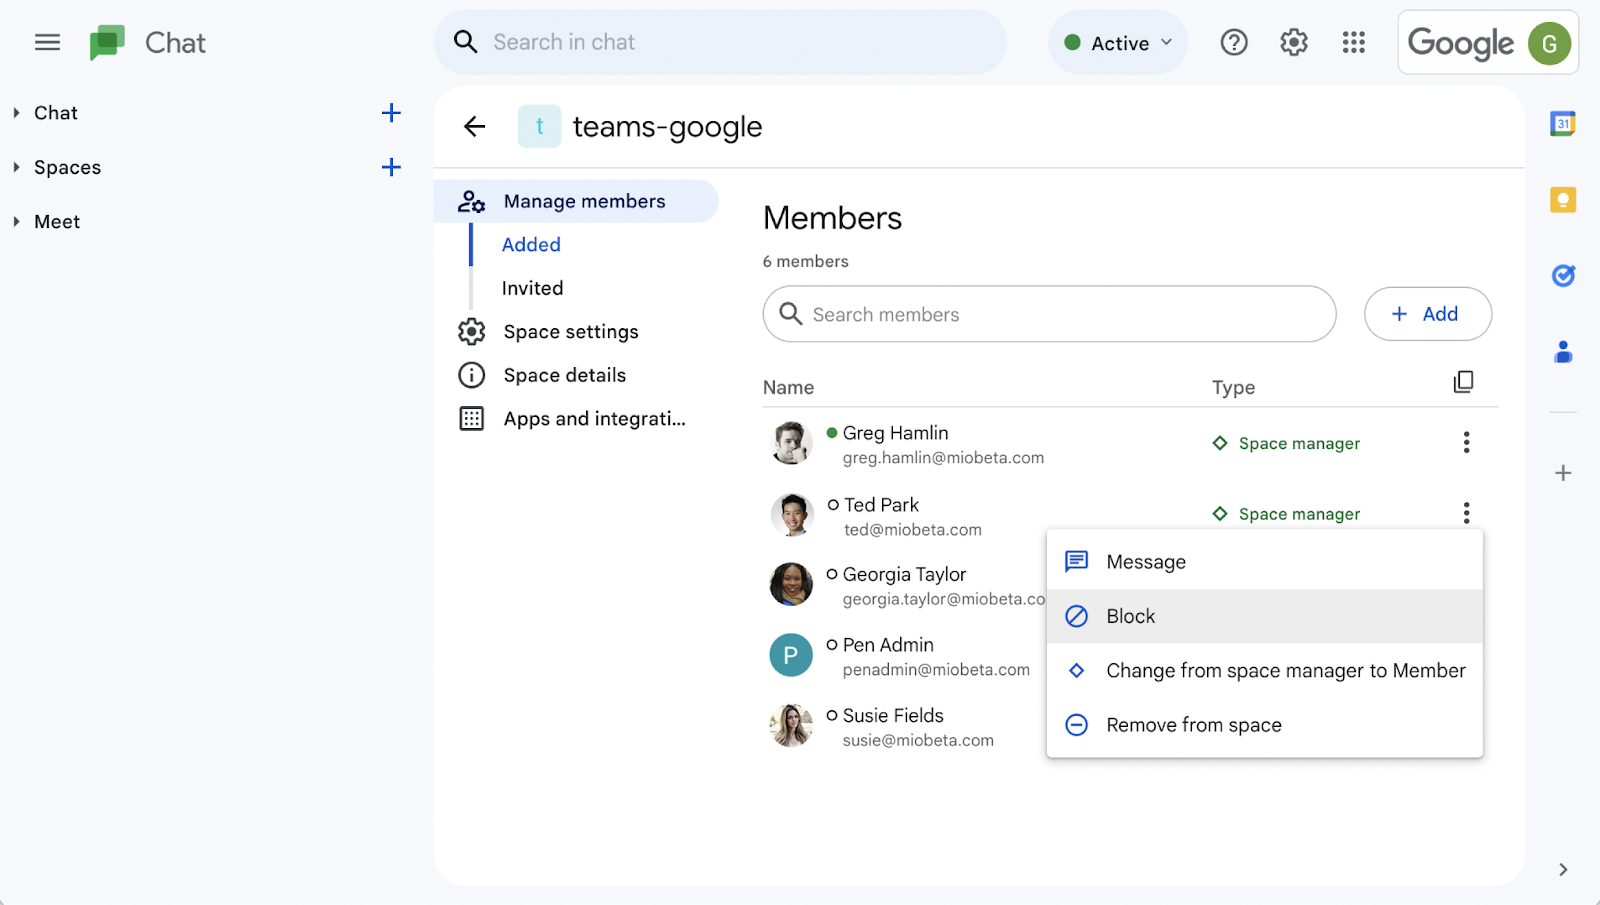Select Change from space manager to Member

1264,670
